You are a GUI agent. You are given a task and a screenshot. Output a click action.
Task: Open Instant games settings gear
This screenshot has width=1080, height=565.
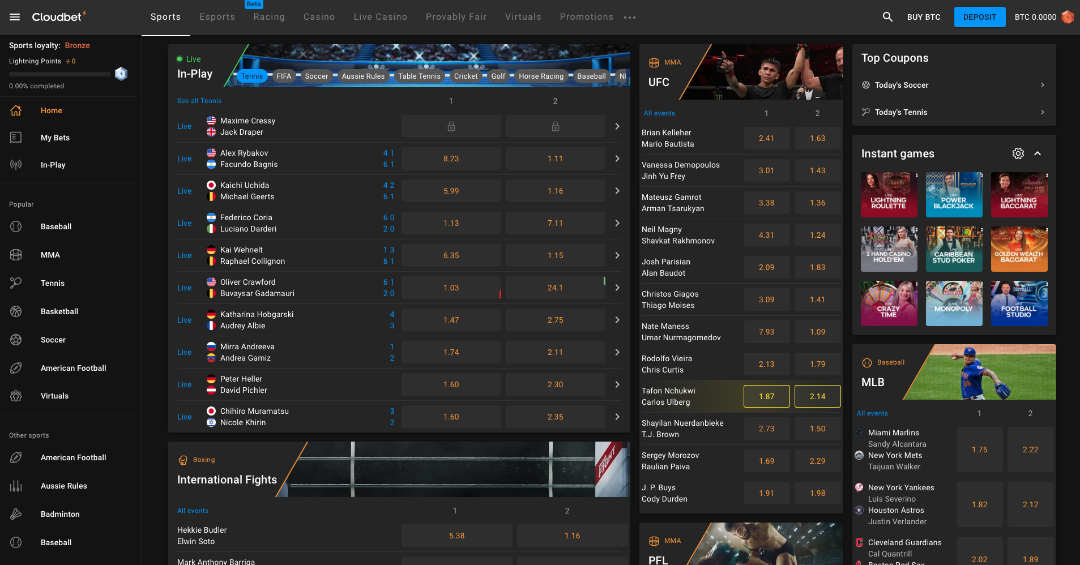tap(1018, 154)
